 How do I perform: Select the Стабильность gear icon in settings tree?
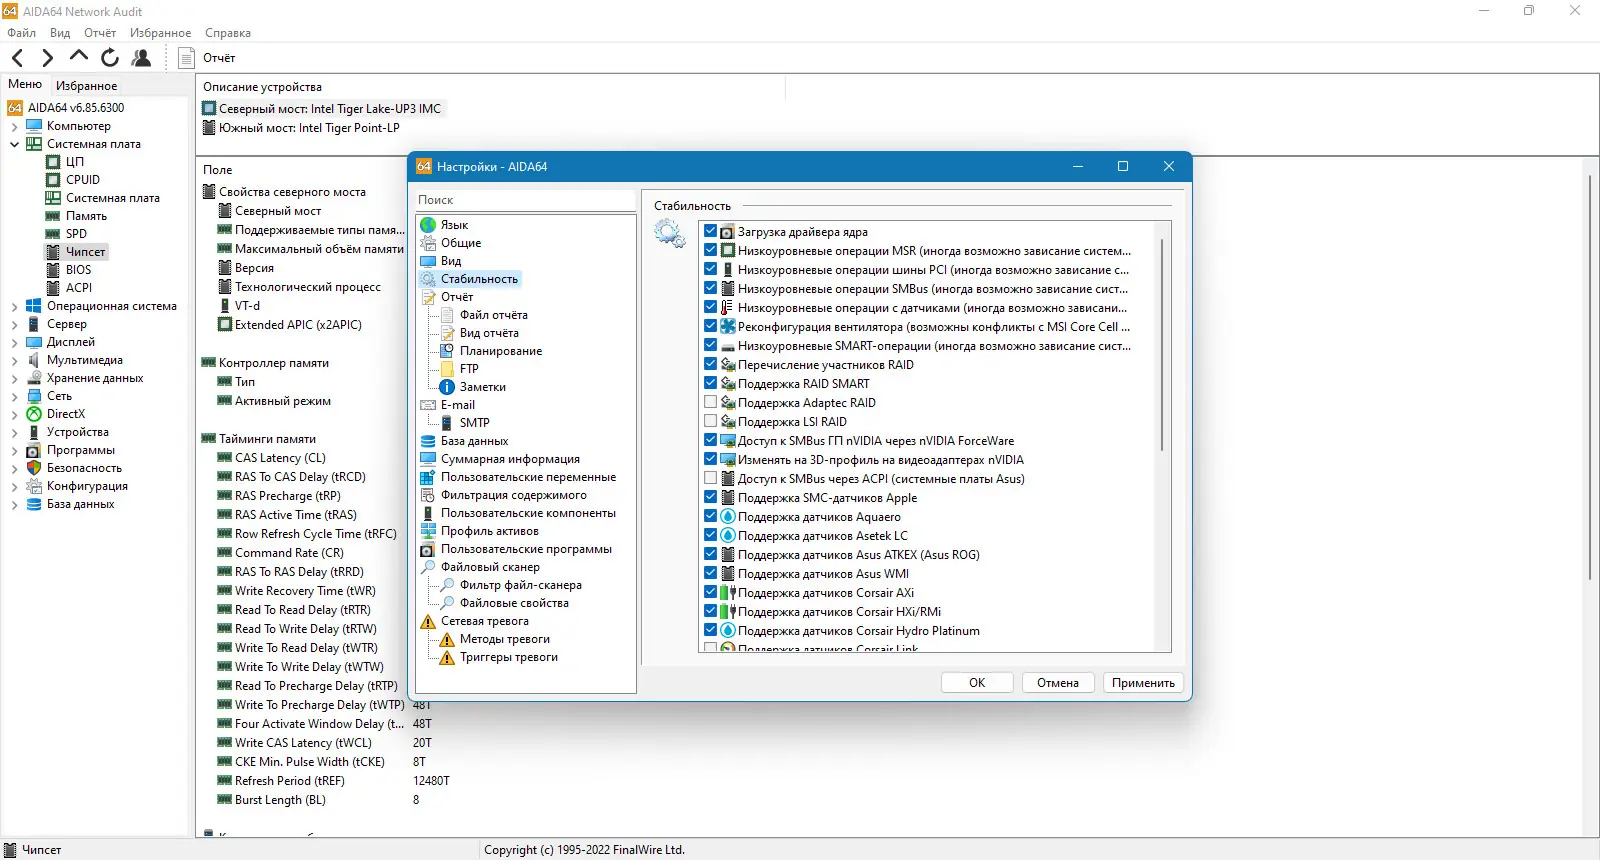coord(428,279)
